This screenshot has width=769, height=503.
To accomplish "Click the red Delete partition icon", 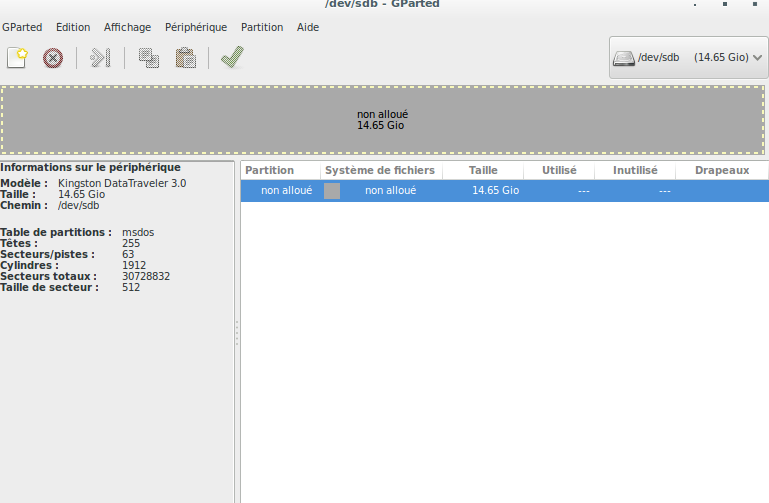I will [53, 58].
